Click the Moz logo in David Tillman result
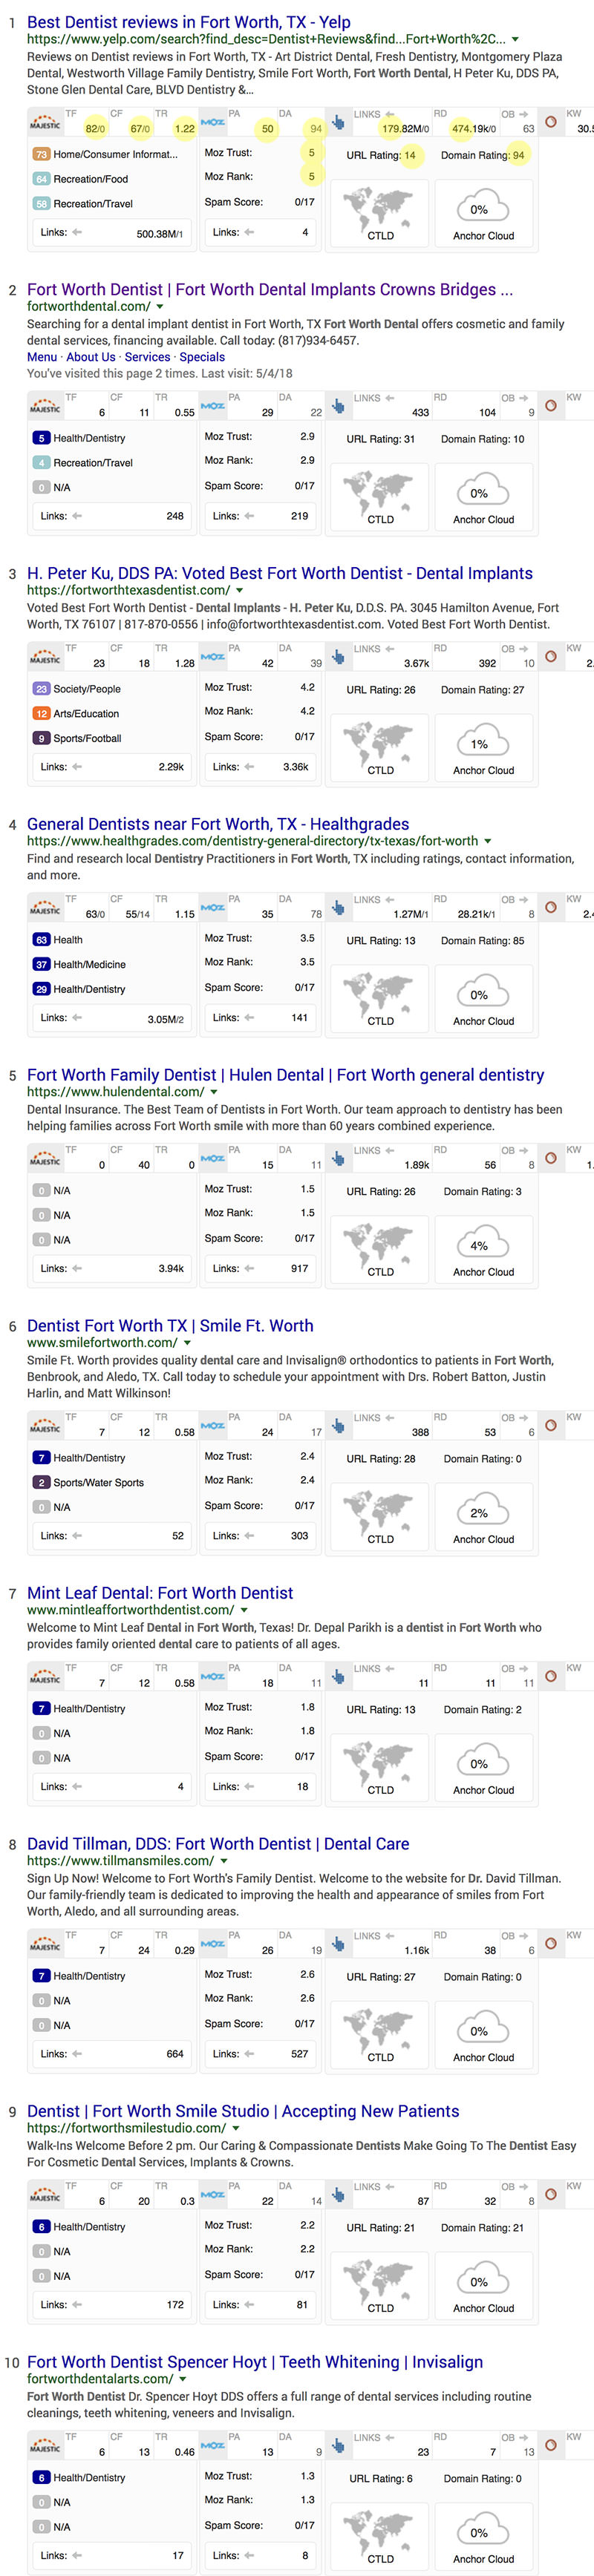Screen dimensions: 594x2576 [x=213, y=1944]
